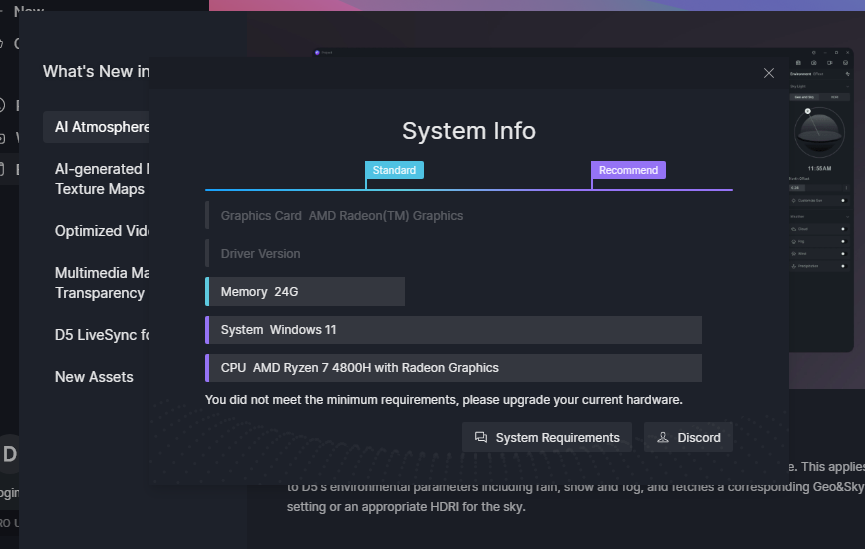Screen dimensions: 865x549
Task: Click the person icon on Discord button
Action: pos(663,438)
